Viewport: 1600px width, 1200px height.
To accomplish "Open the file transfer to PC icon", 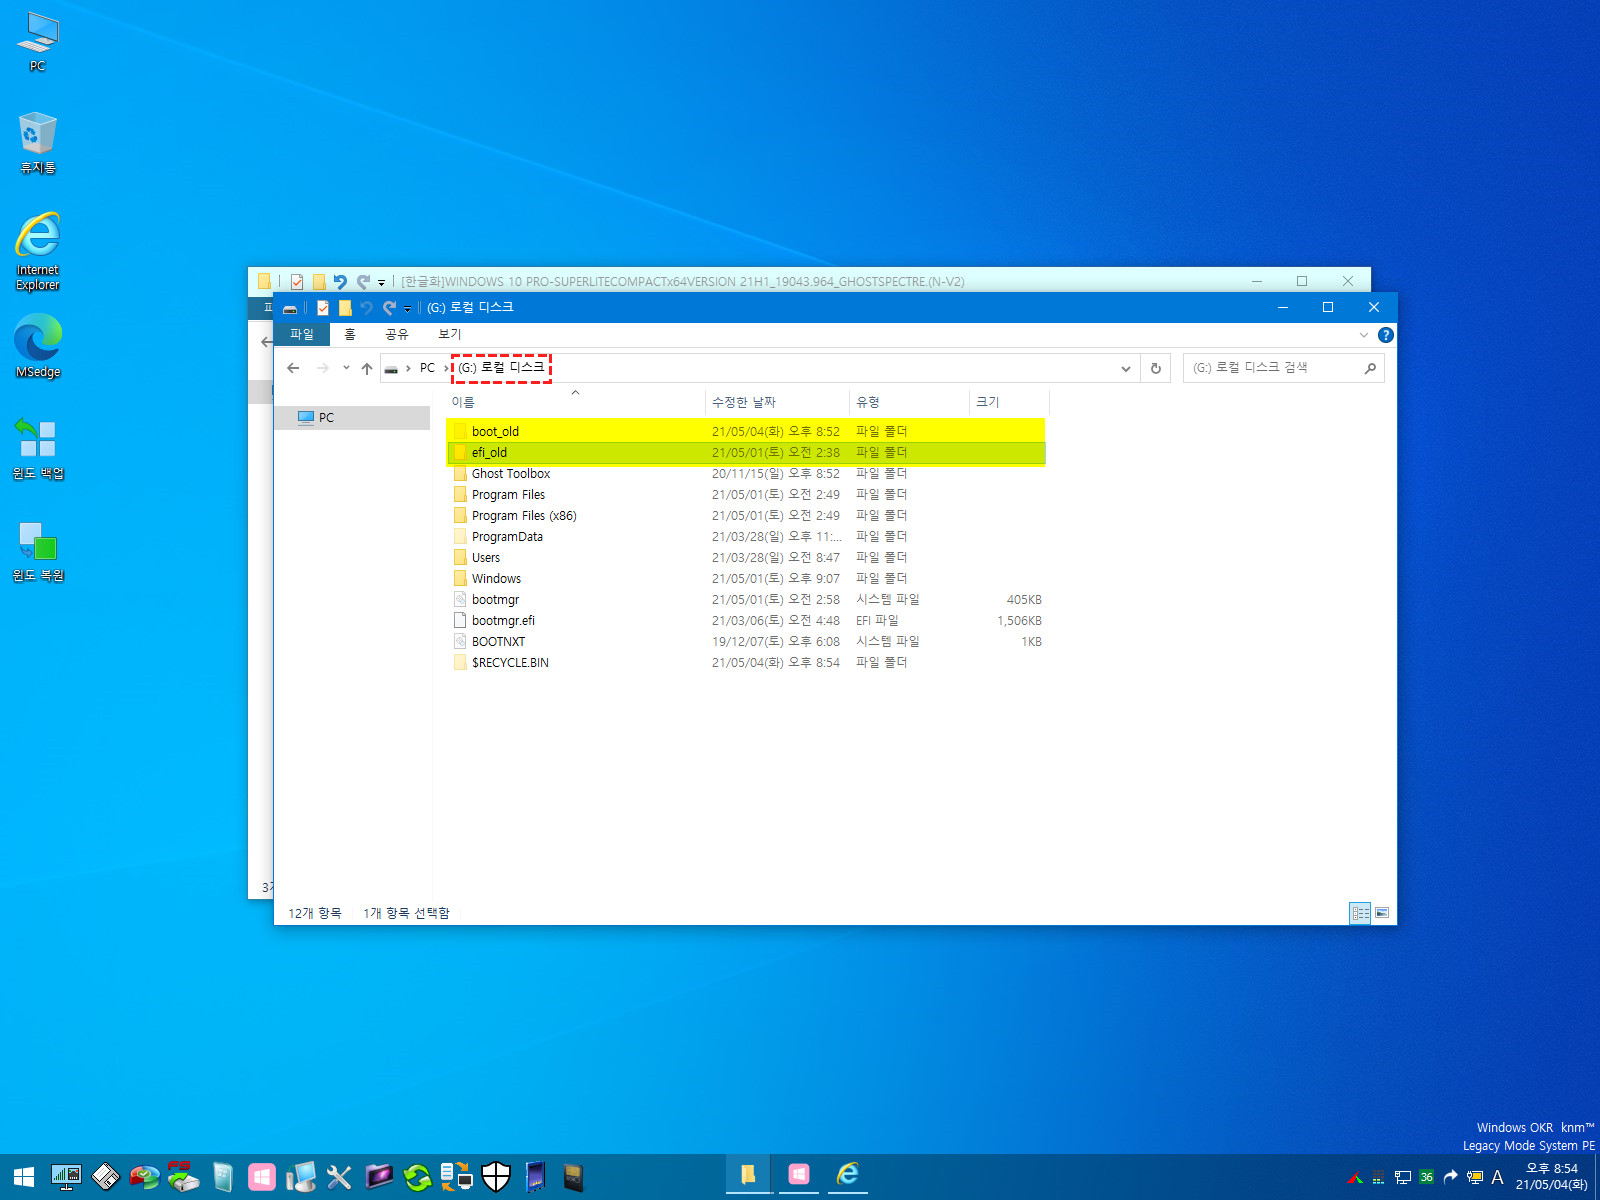I will tap(456, 1177).
